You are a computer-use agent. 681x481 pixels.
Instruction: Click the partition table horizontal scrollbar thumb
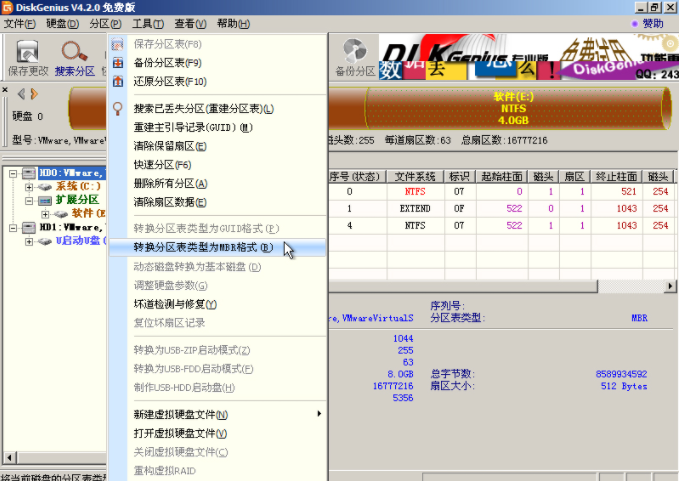(463, 286)
